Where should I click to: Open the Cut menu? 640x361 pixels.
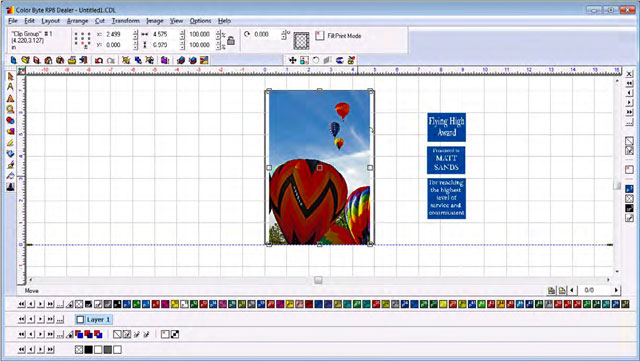100,21
